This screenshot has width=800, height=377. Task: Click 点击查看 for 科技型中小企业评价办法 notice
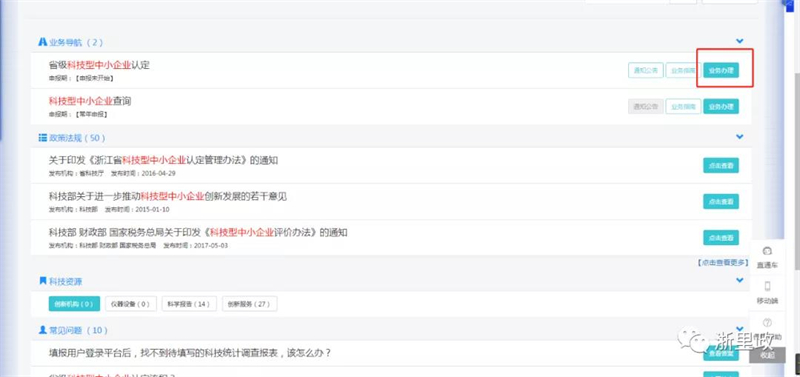(x=721, y=238)
